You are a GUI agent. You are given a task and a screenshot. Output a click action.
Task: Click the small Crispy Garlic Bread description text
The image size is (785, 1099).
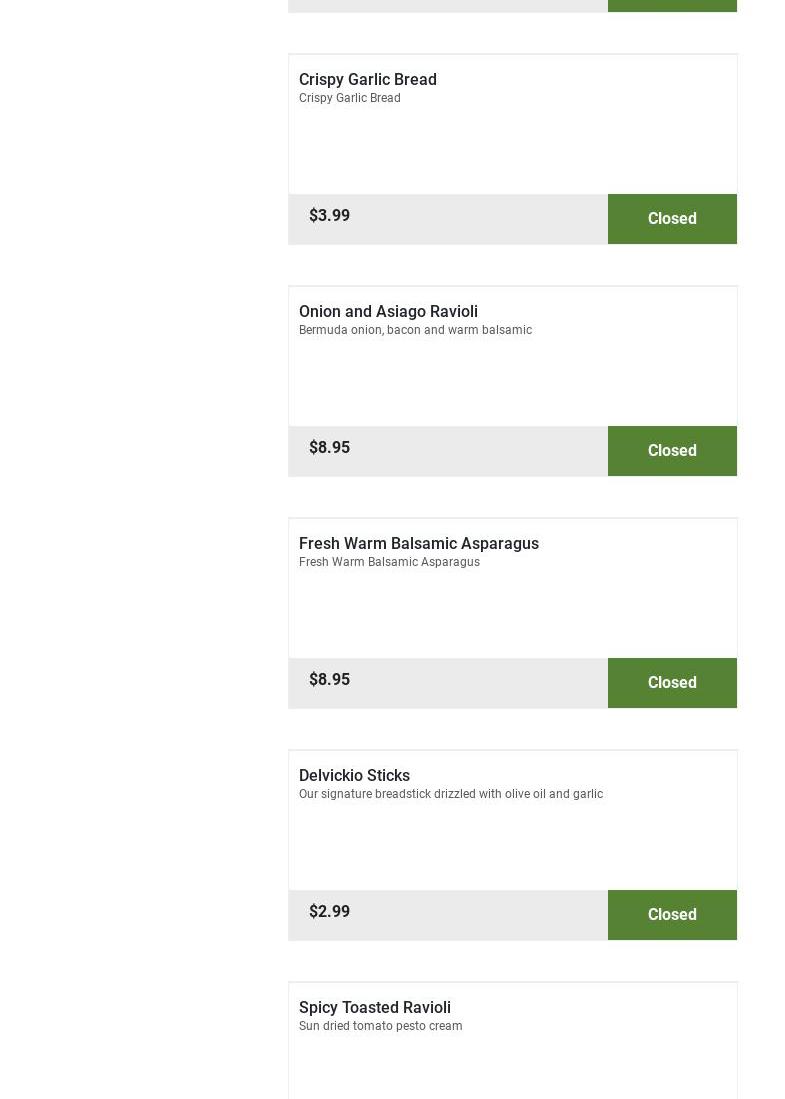click(349, 98)
